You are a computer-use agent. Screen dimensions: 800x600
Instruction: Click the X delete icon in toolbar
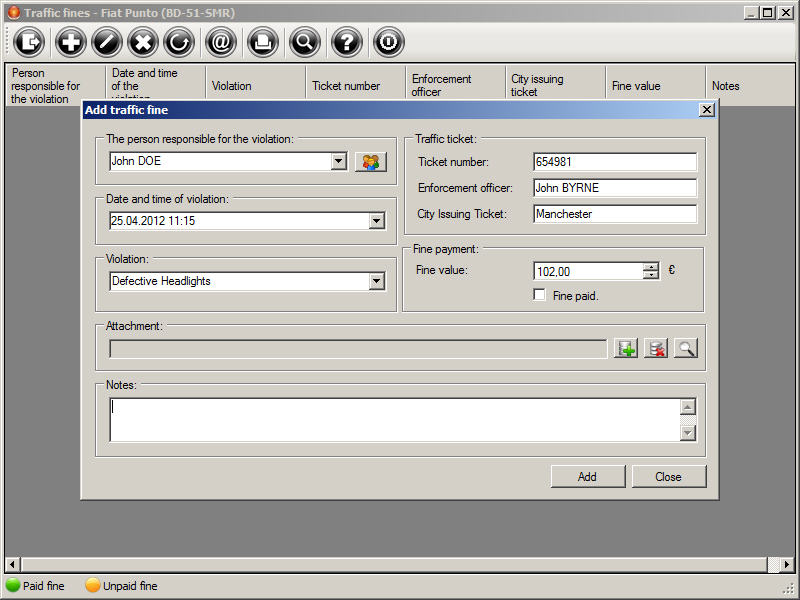pyautogui.click(x=144, y=42)
